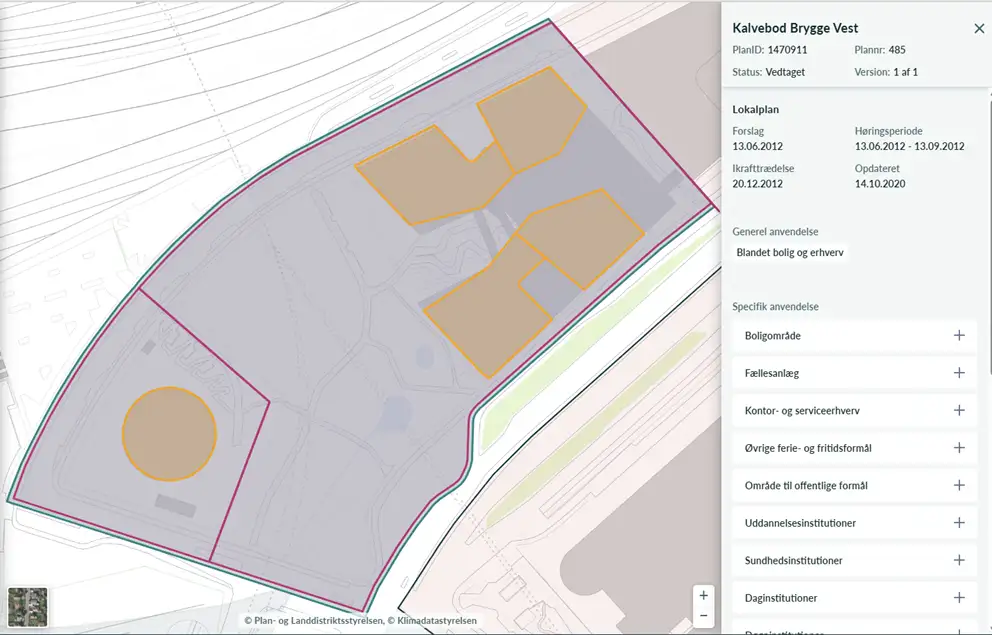
Task: Expand the Boligområde section
Action: (x=958, y=336)
